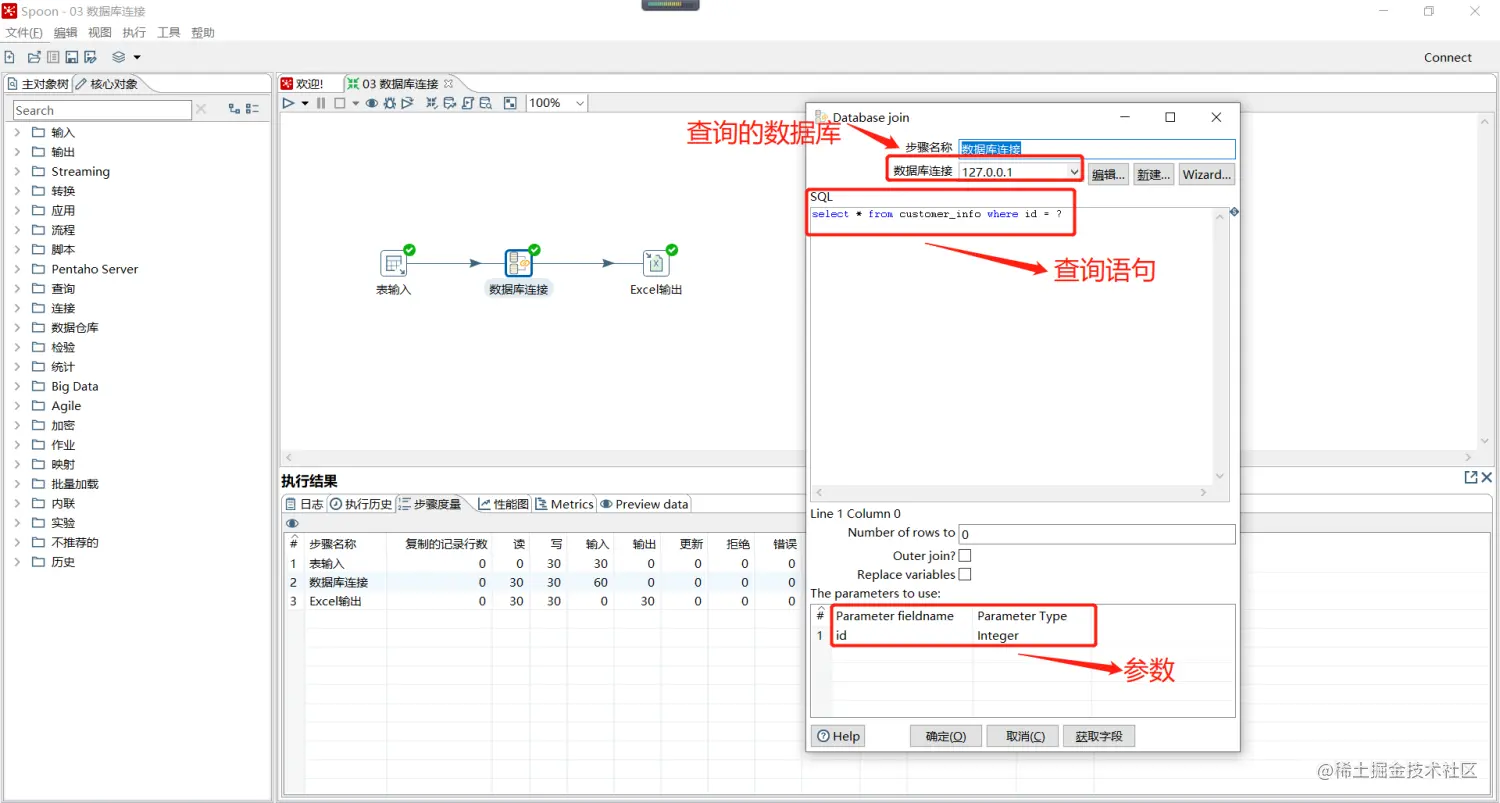Click the New file icon
Viewport: 1500px width, 803px height.
tap(10, 57)
